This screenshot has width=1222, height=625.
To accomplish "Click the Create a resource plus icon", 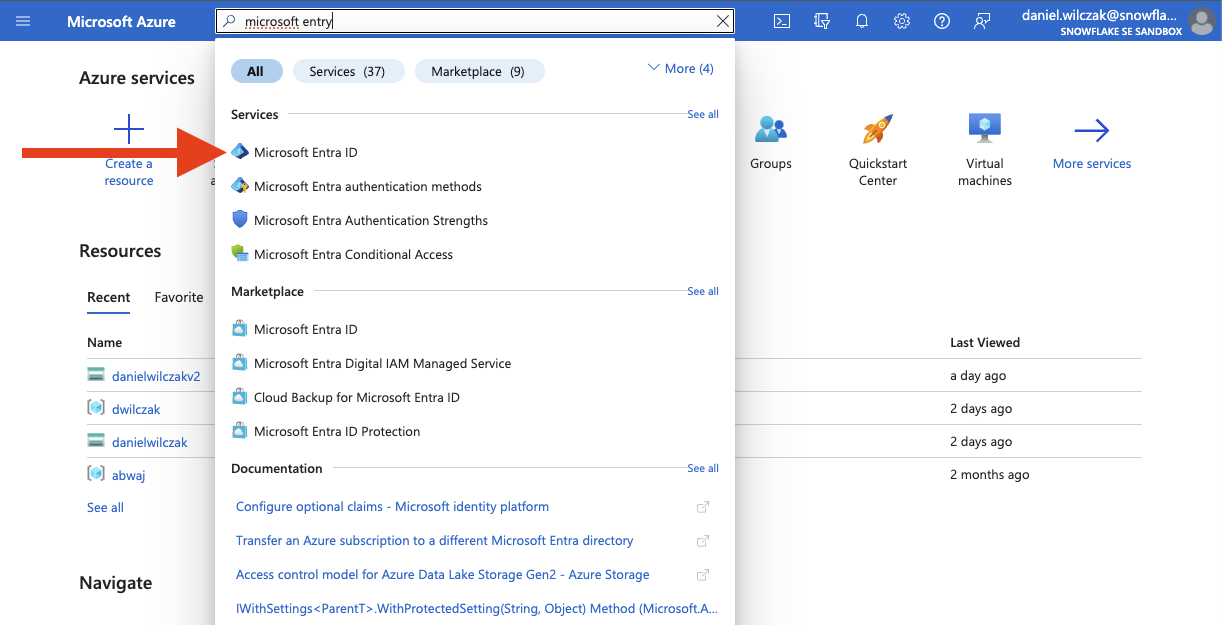I will (x=129, y=130).
